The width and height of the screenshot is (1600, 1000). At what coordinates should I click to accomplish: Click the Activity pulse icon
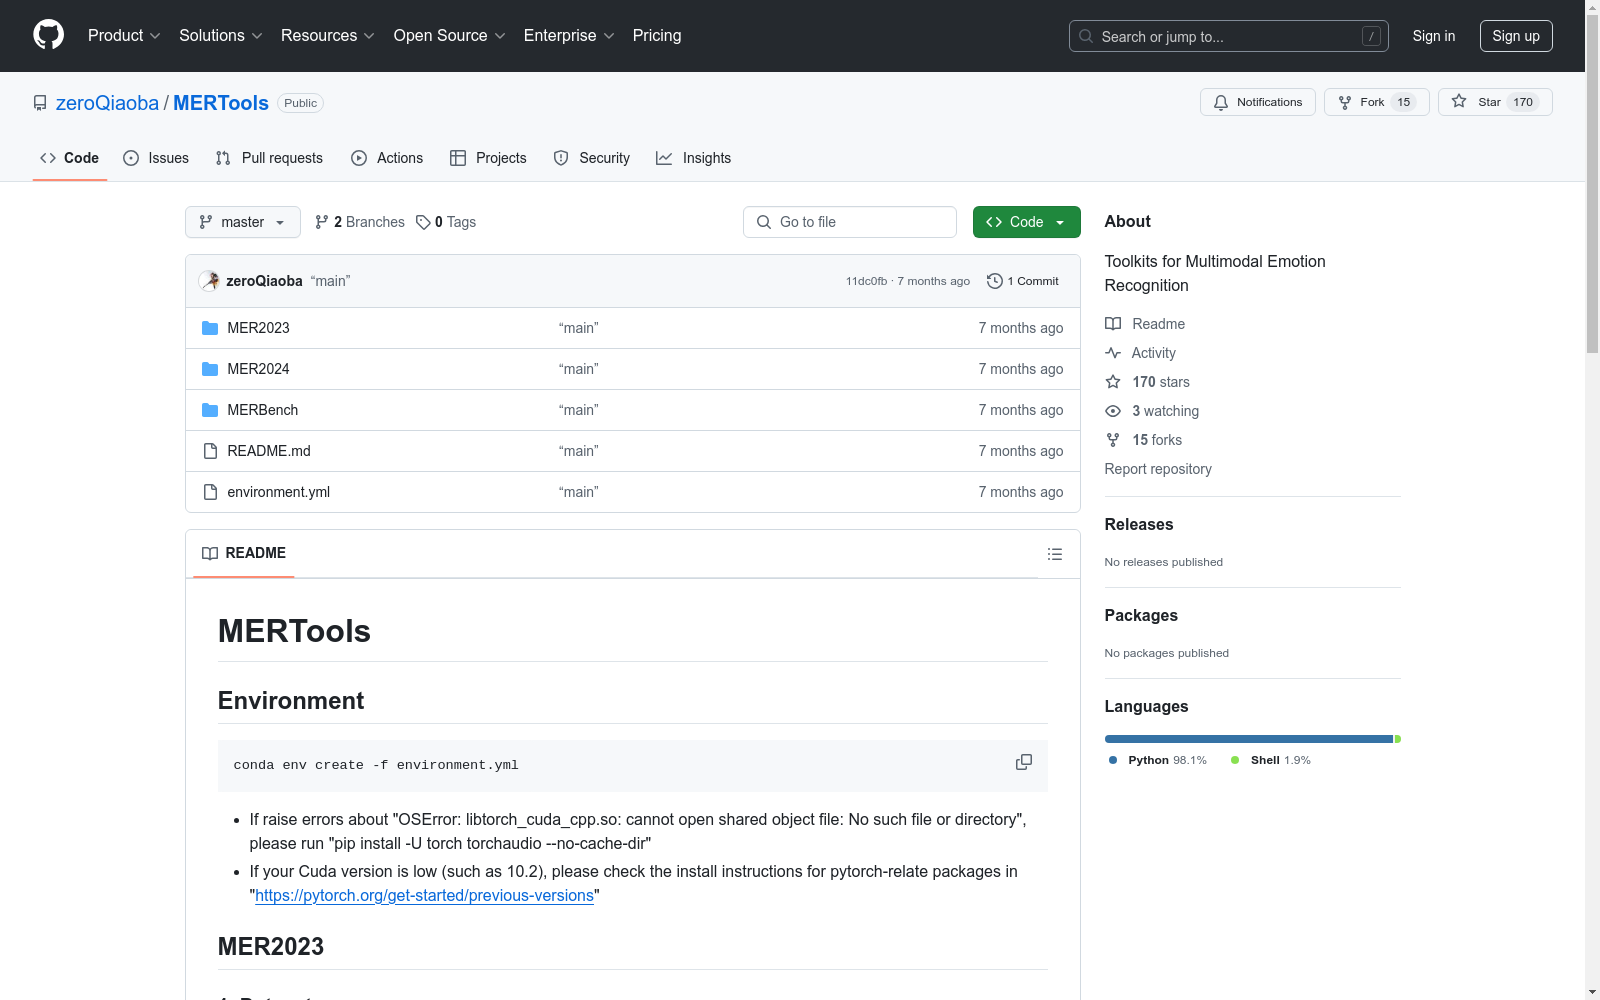(1113, 353)
